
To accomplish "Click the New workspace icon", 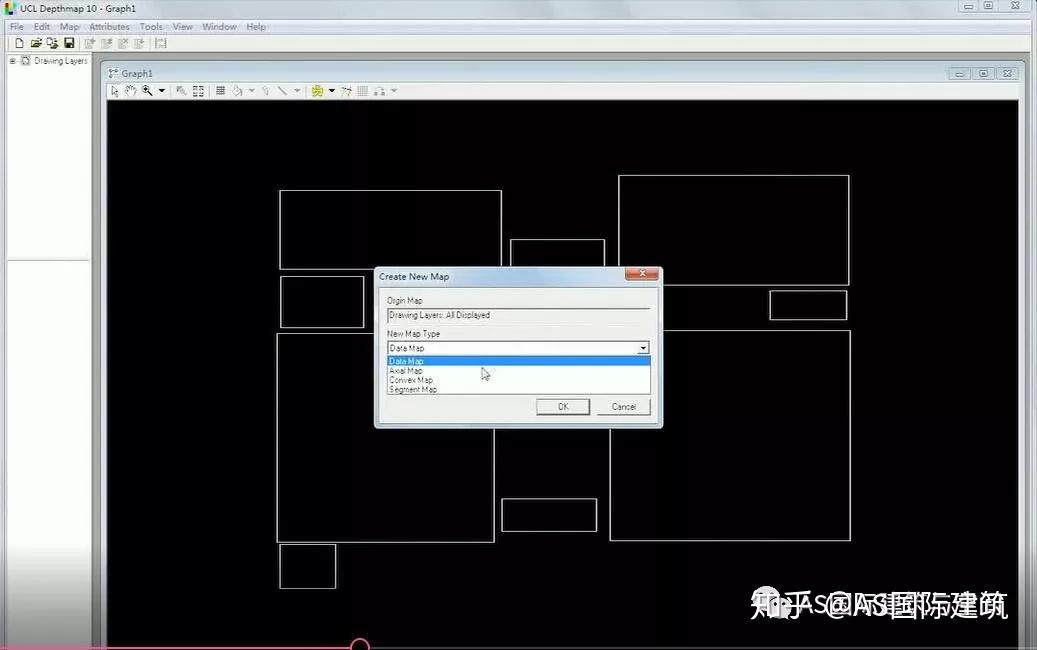I will pyautogui.click(x=18, y=43).
